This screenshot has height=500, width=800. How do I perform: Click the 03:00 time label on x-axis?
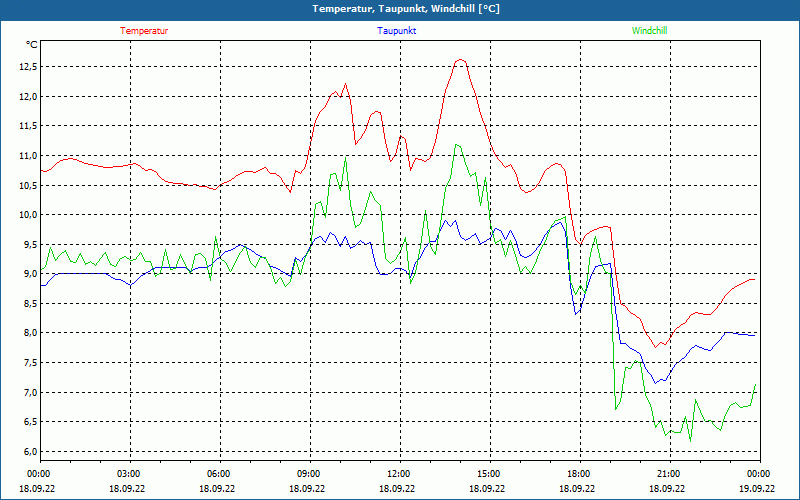131,474
